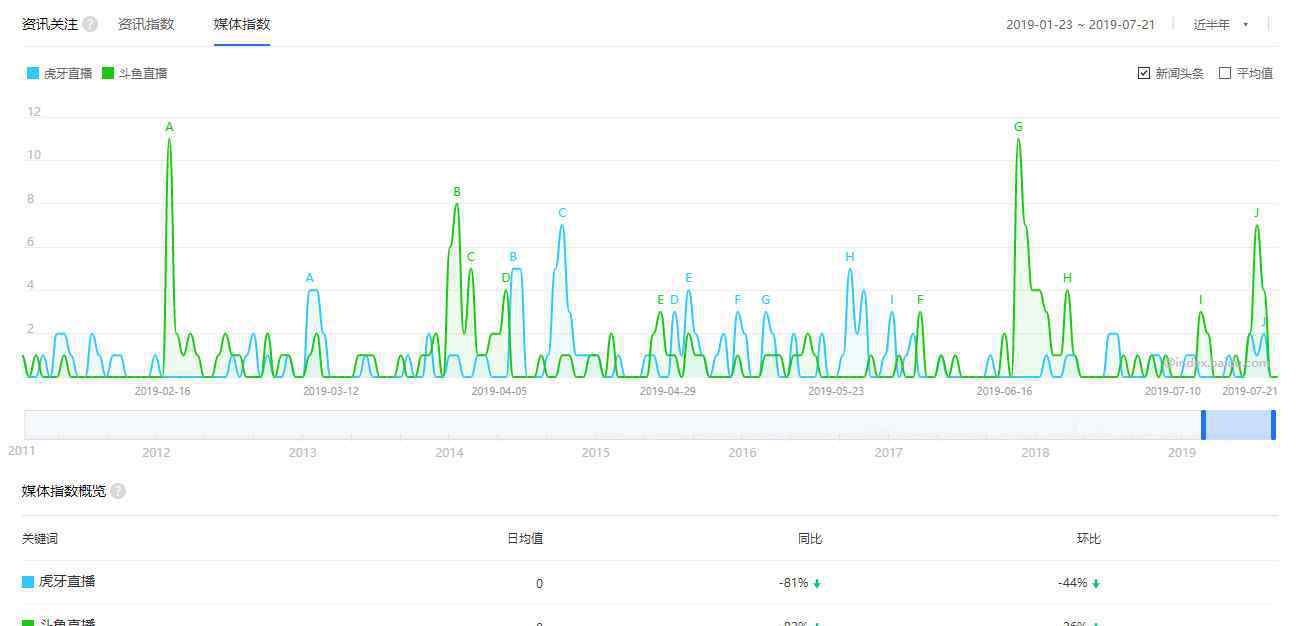Uncheck 新闻头条 checkbox

1144,73
